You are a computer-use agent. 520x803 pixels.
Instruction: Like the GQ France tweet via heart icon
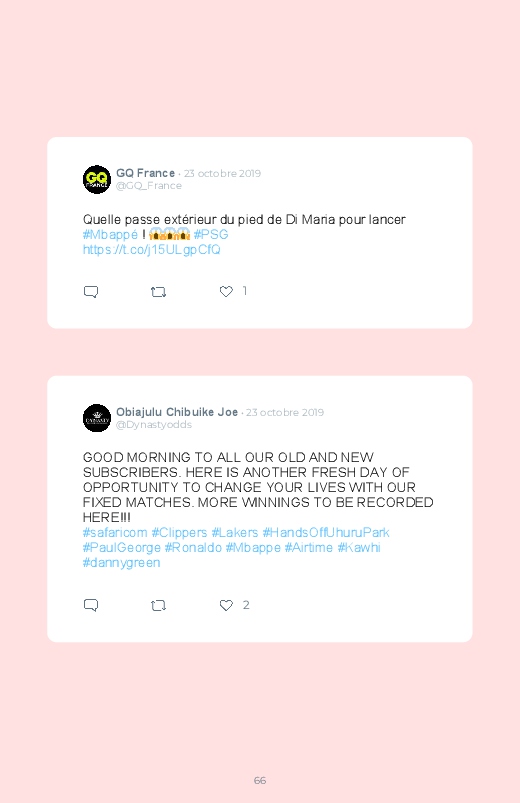pyautogui.click(x=226, y=291)
